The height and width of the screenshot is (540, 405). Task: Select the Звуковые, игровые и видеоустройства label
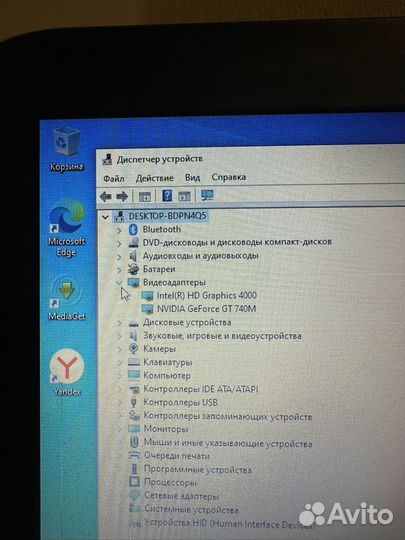[x=222, y=336]
